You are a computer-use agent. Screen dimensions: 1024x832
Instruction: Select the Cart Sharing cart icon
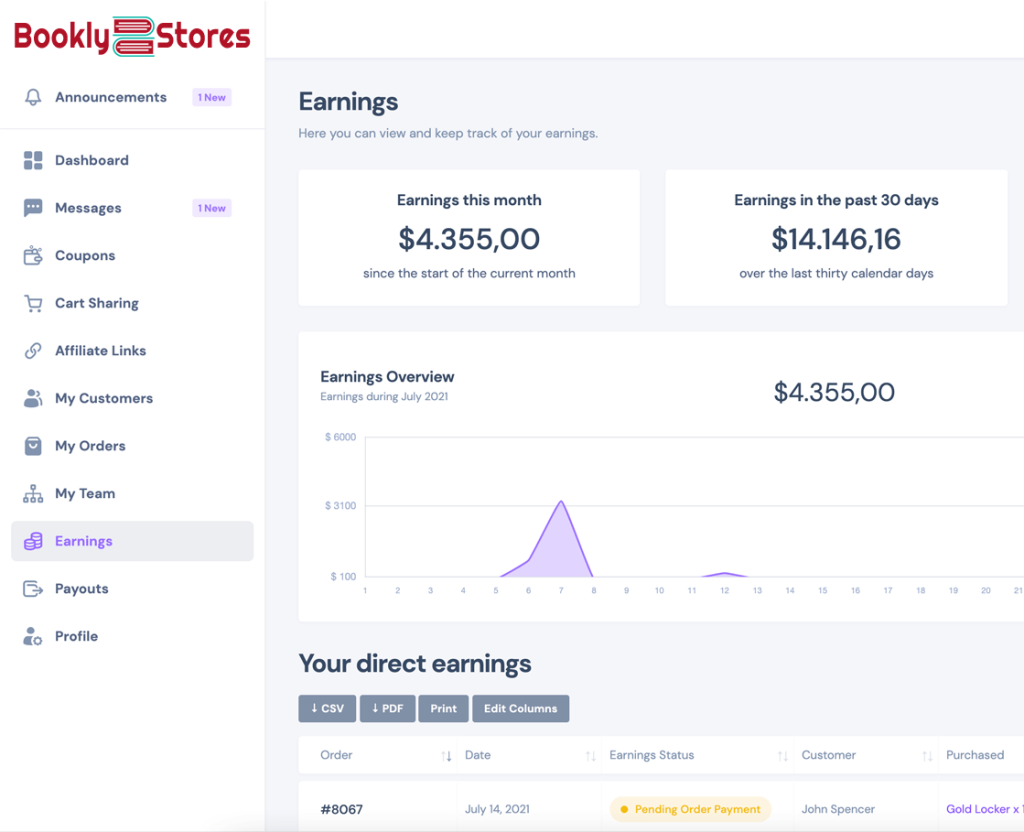point(32,303)
